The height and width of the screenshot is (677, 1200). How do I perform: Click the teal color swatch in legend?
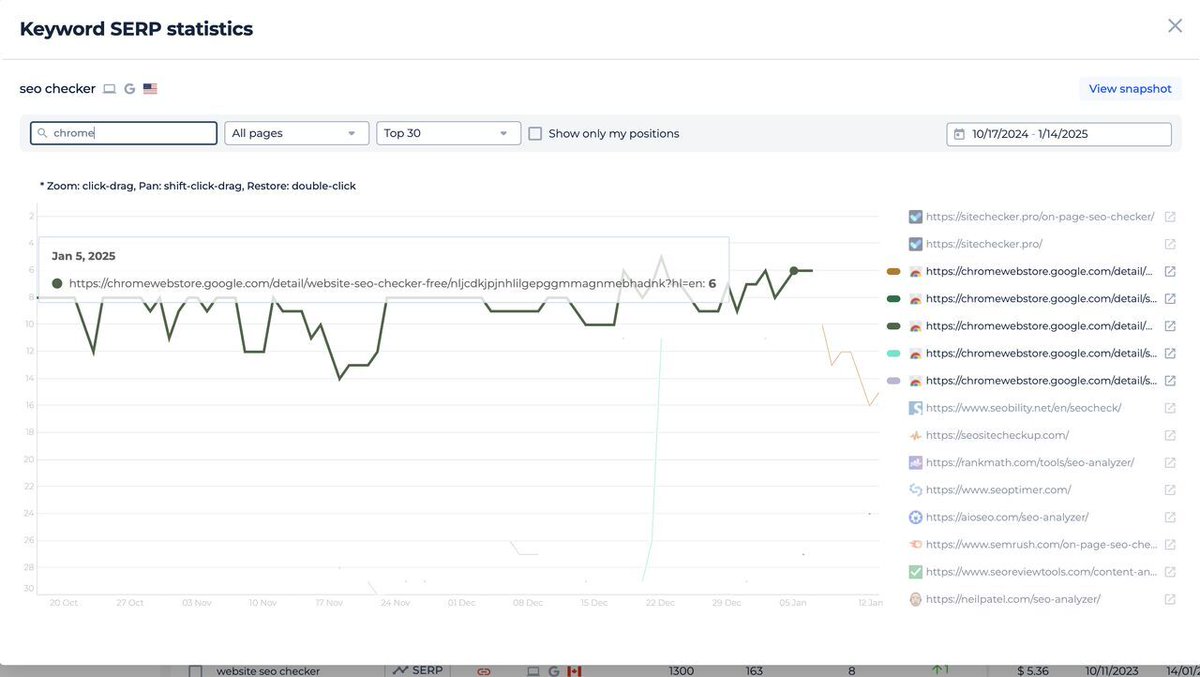point(894,353)
